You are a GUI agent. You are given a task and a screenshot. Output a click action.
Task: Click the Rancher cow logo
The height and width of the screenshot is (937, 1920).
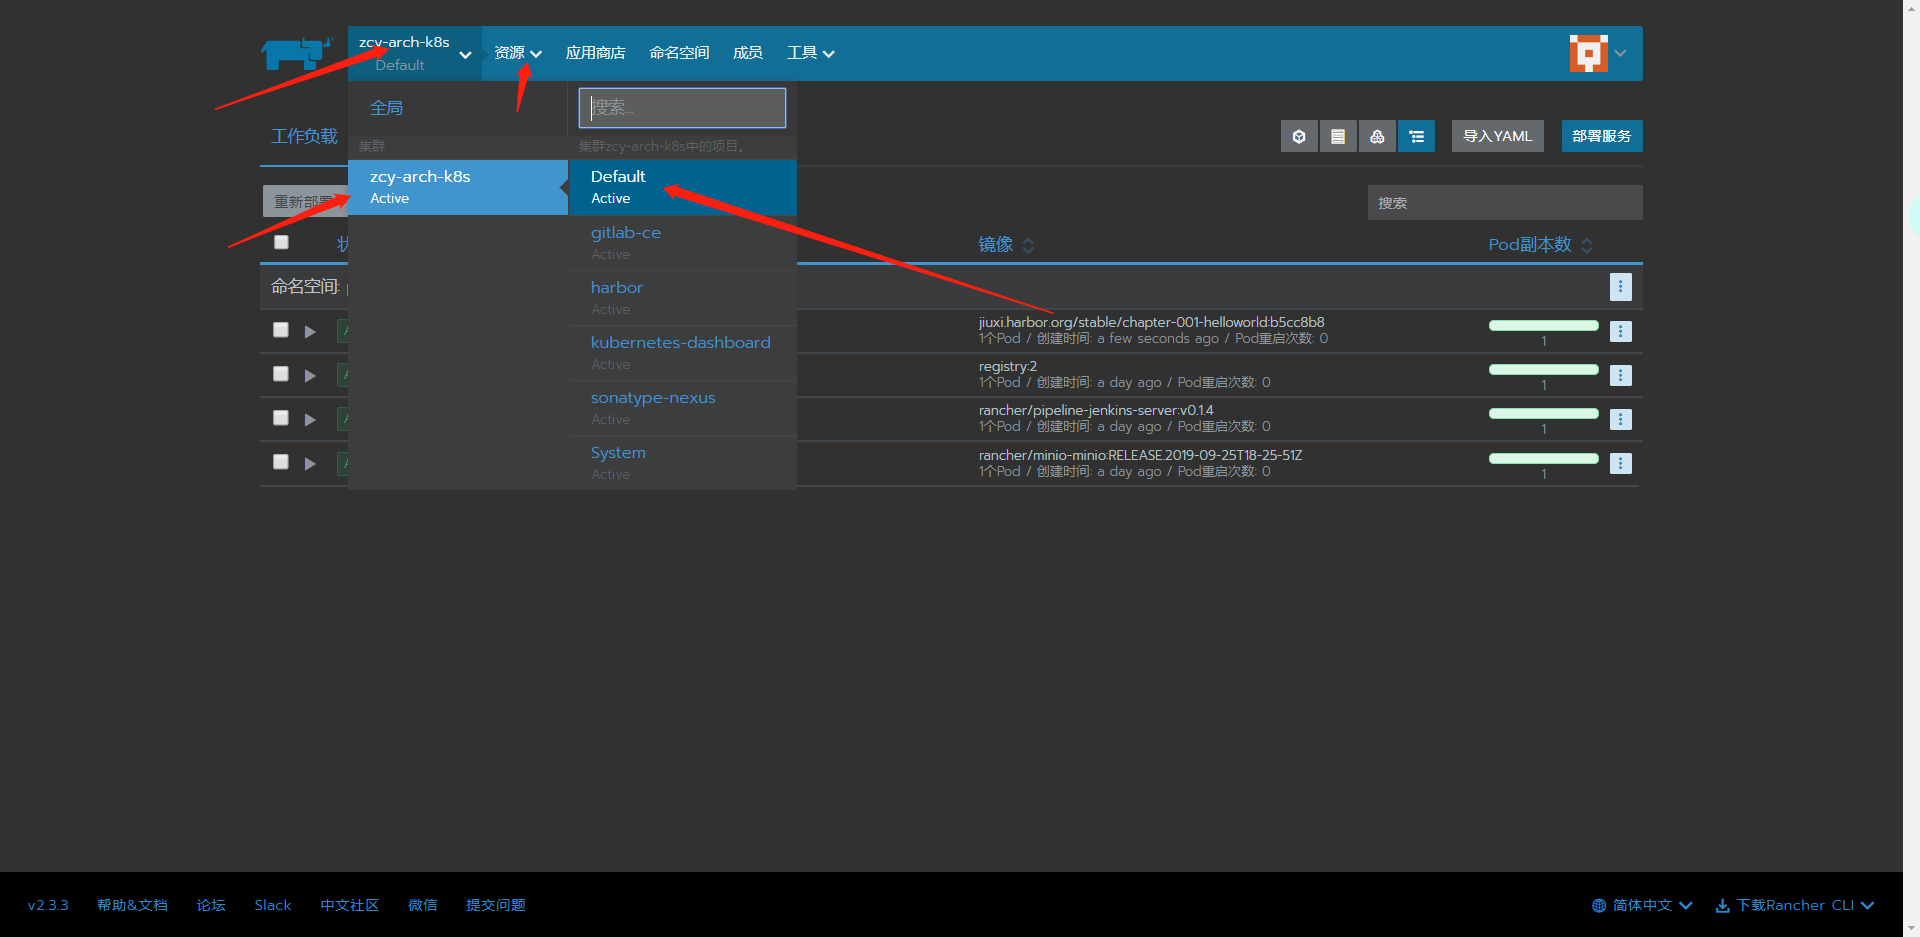point(296,53)
